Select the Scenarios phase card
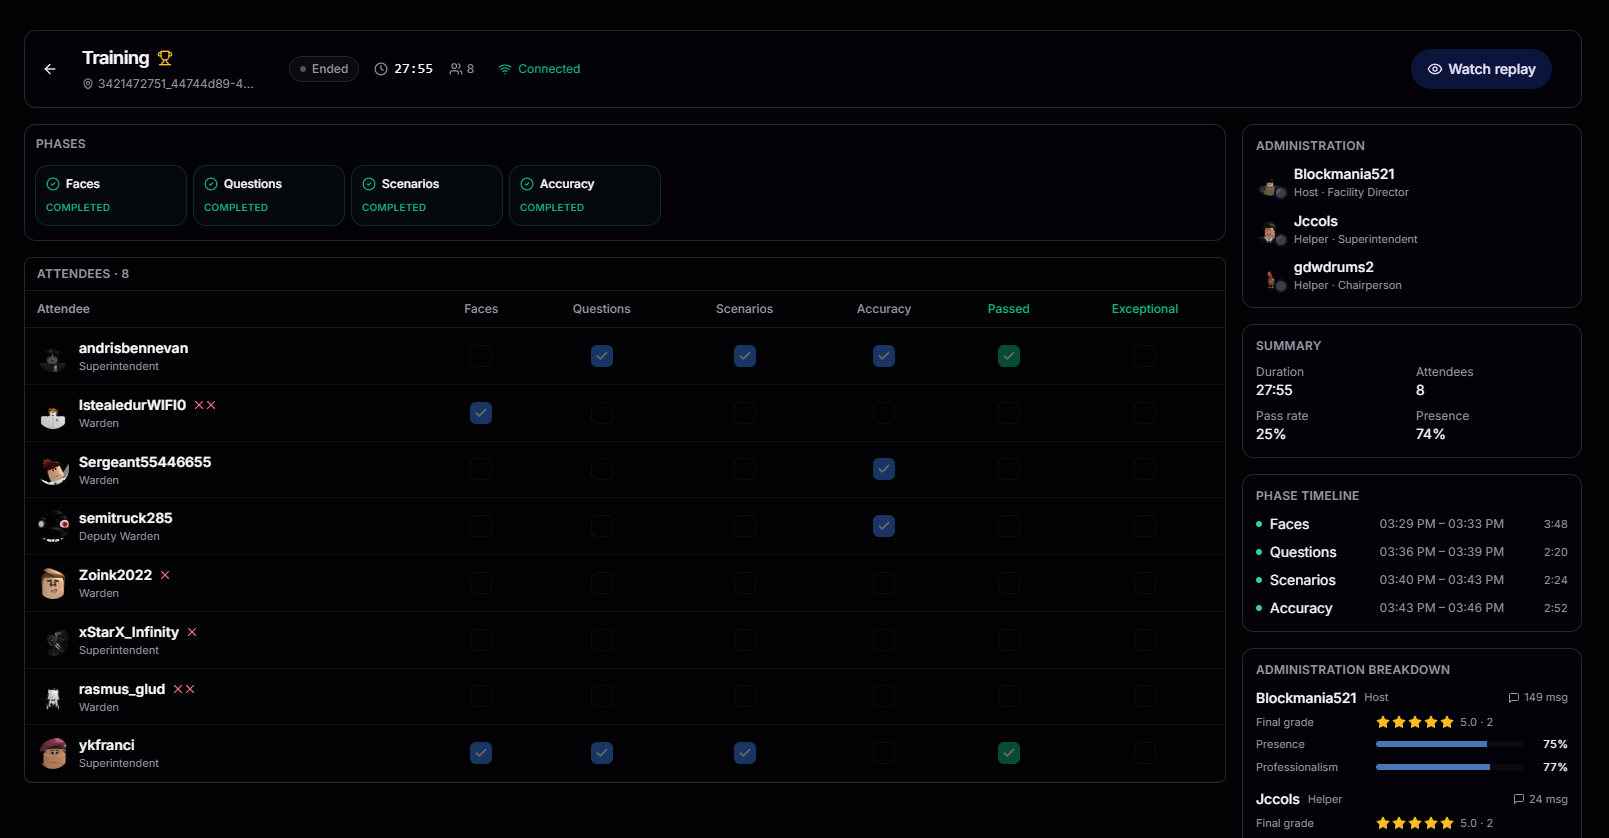 [427, 195]
